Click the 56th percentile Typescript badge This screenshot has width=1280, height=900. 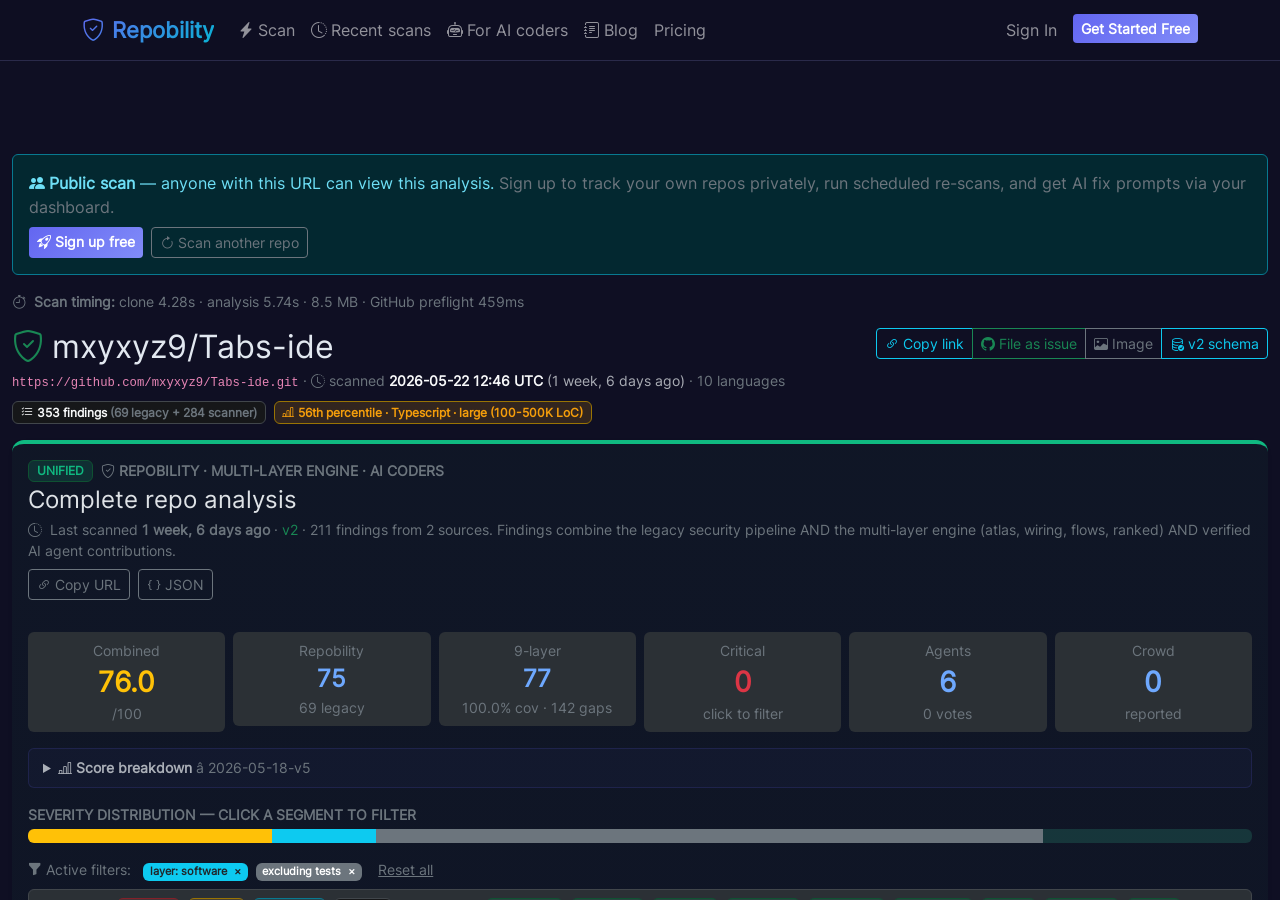[x=433, y=412]
